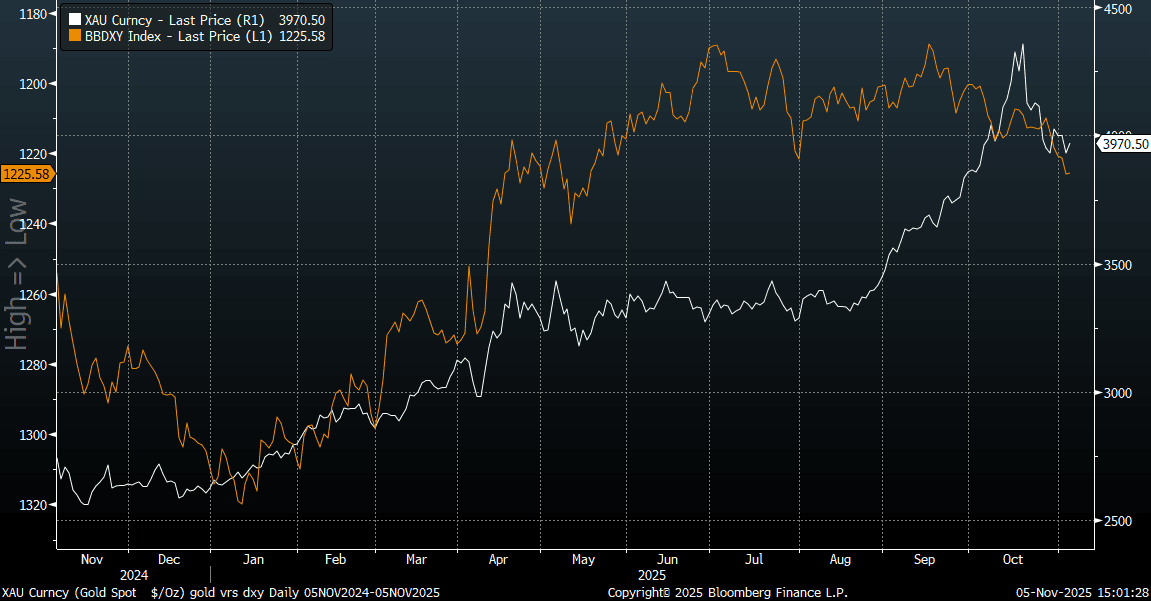This screenshot has height=601, width=1151.
Task: Click the 05-Nov-2025 timestamp in the footer
Action: click(1082, 593)
